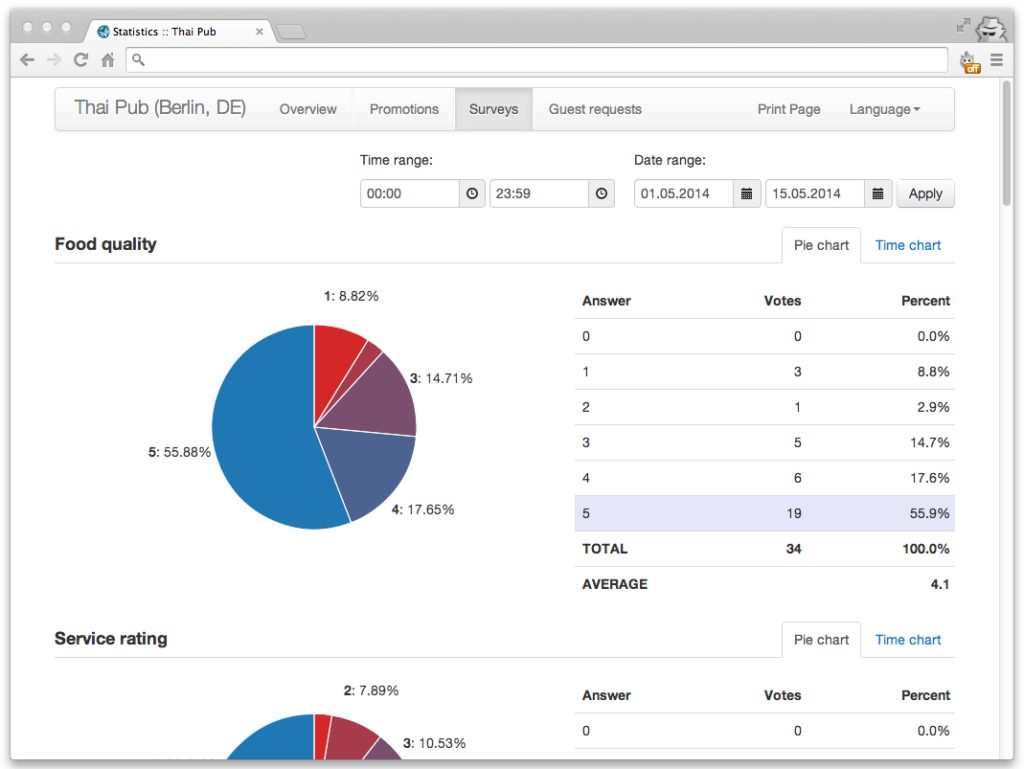Go forward to the next page
1024x769 pixels.
pos(54,60)
